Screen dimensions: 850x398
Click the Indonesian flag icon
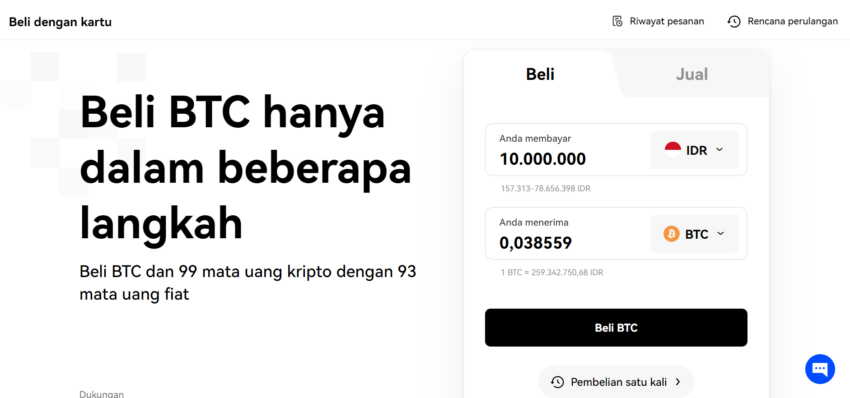pos(673,150)
